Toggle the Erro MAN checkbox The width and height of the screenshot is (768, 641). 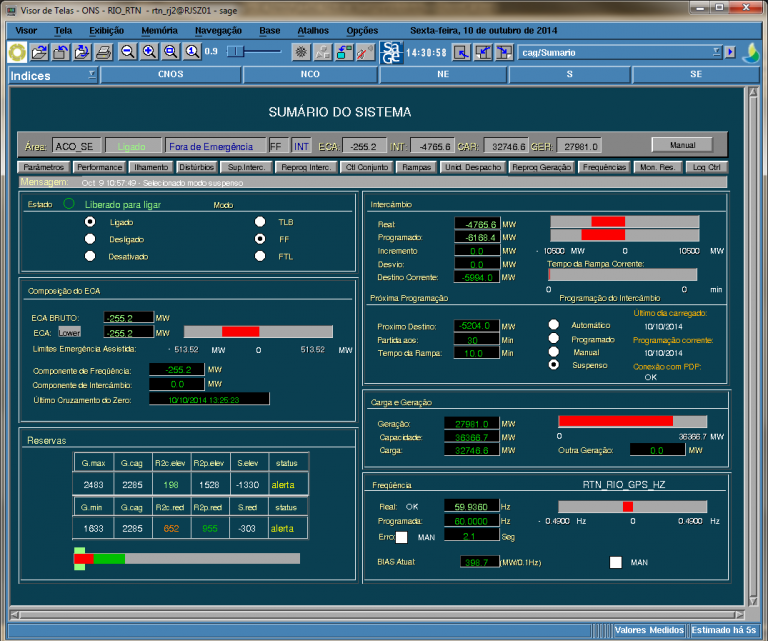pyautogui.click(x=401, y=537)
